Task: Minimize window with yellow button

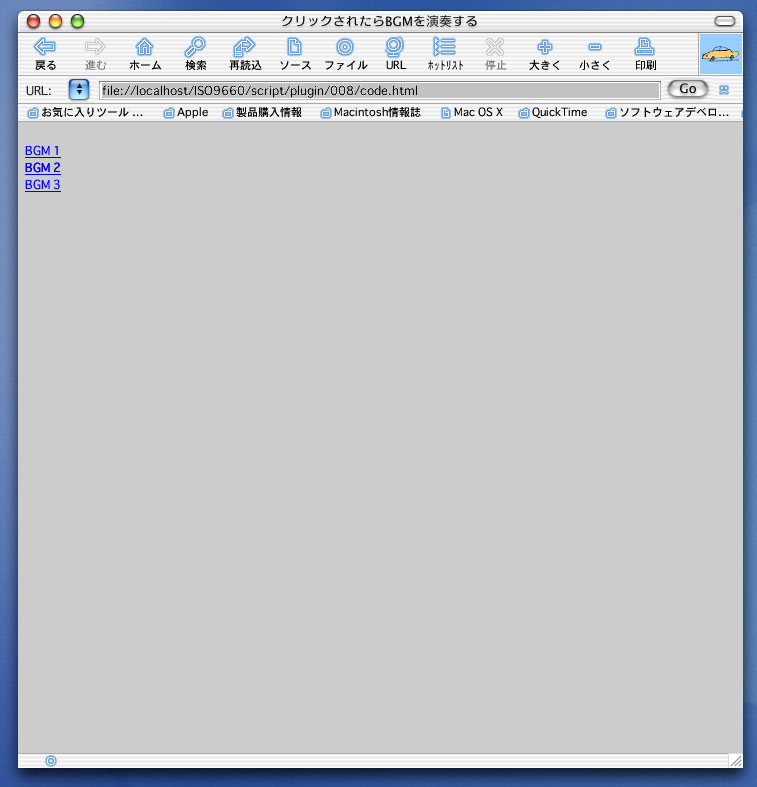Action: (x=55, y=21)
